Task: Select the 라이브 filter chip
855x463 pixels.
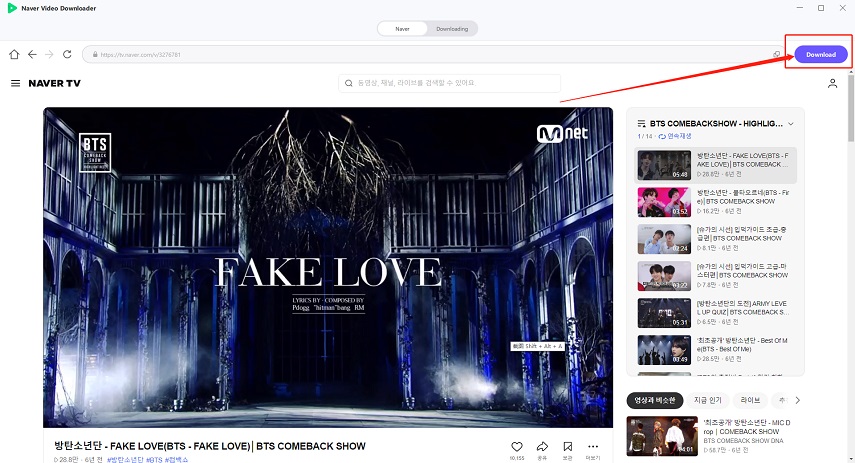Action: pos(750,400)
